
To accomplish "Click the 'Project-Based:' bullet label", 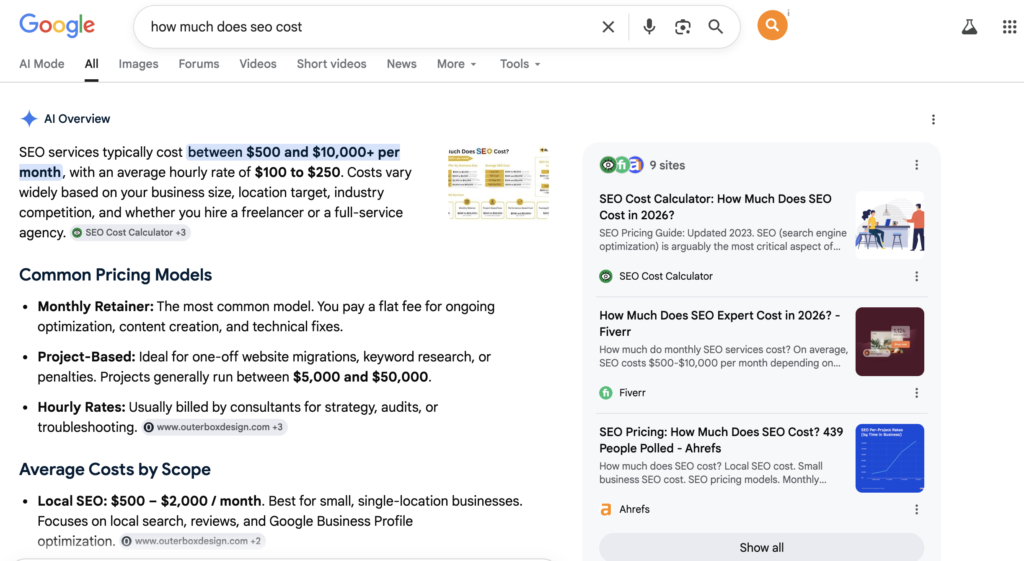I will coord(86,357).
